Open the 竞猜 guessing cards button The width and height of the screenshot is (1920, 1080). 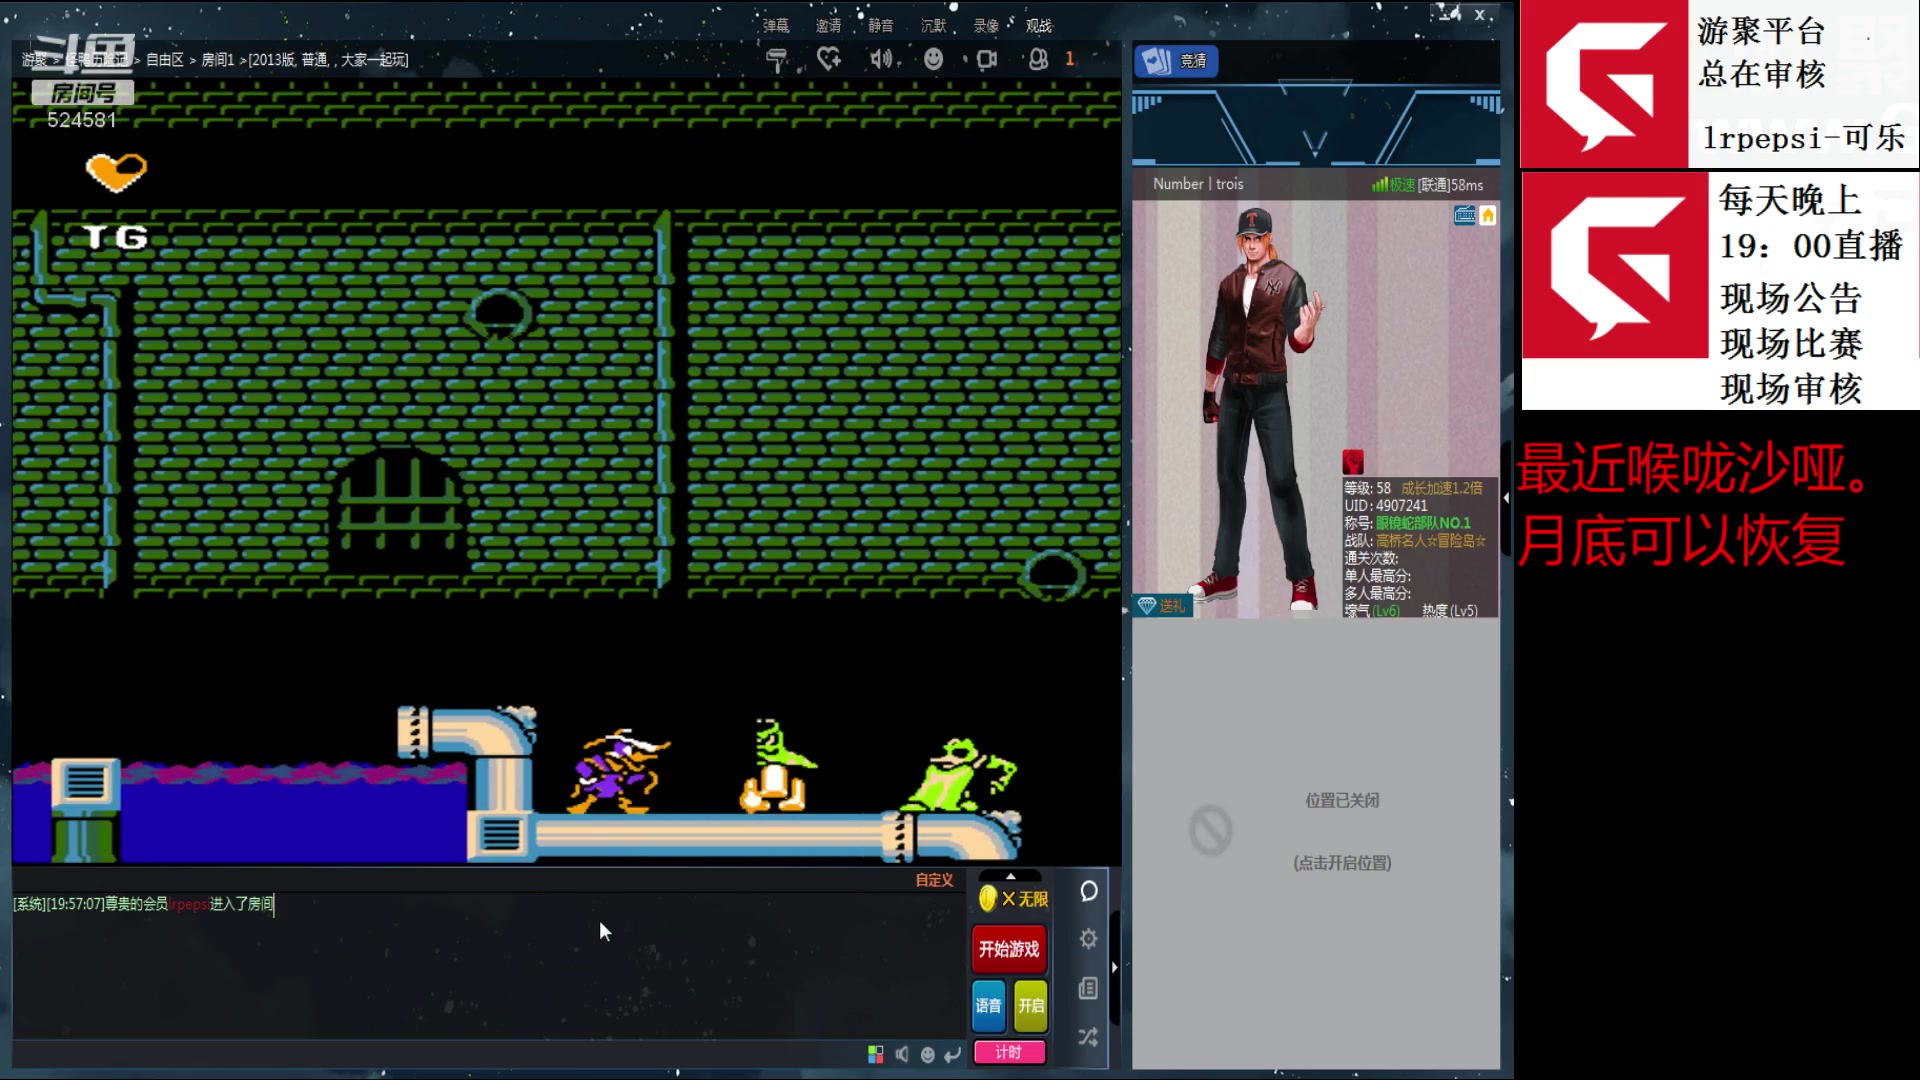click(x=1176, y=61)
